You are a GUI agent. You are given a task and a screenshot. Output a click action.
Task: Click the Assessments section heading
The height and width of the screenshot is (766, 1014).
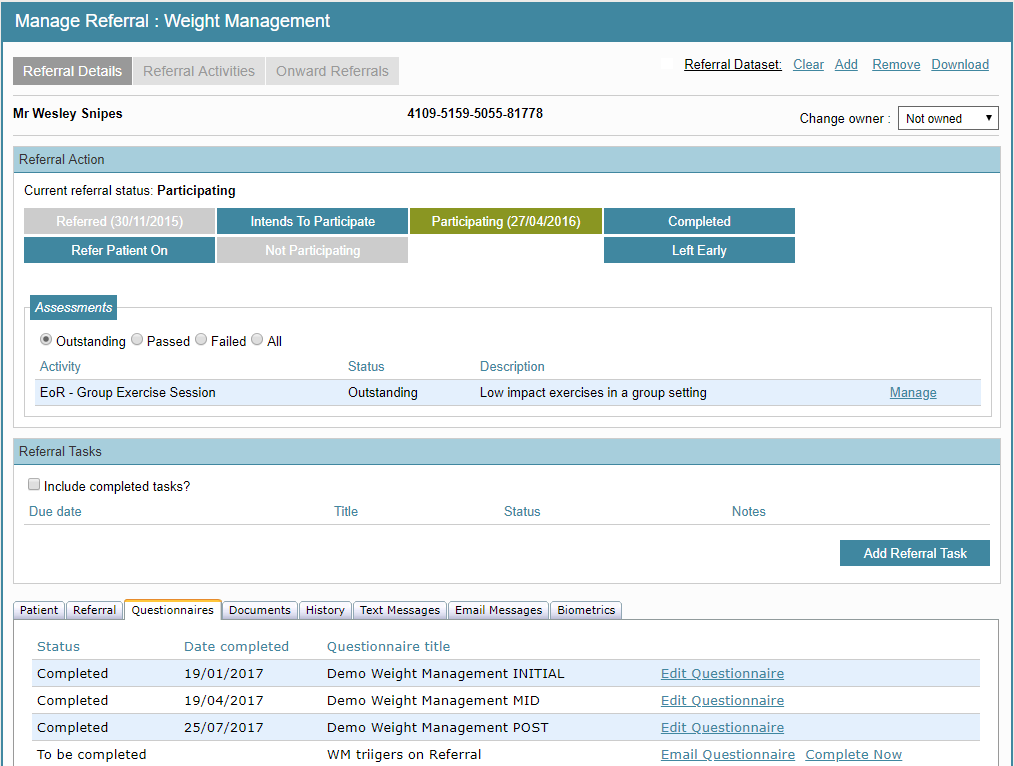coord(74,308)
